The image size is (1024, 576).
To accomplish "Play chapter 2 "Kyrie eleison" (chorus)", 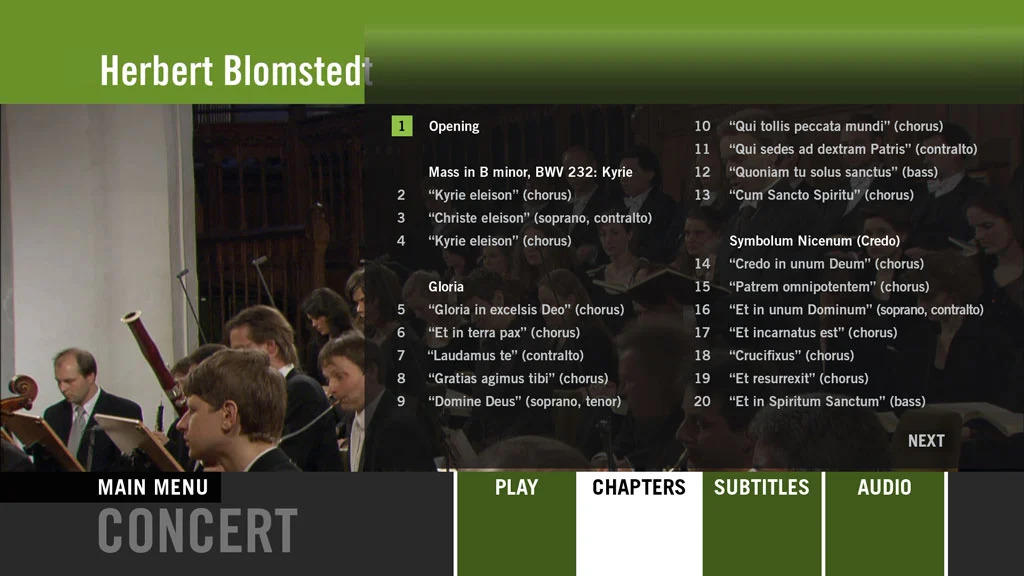I will coord(500,195).
